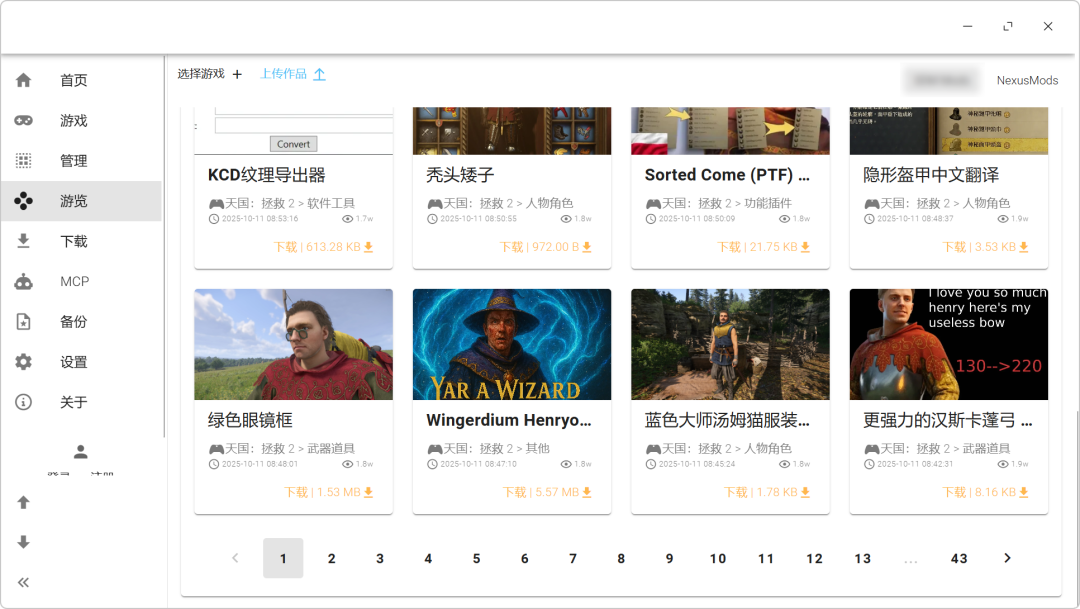This screenshot has width=1080, height=609.
Task: Select the blurred source tab beside NexusMods
Action: (942, 81)
